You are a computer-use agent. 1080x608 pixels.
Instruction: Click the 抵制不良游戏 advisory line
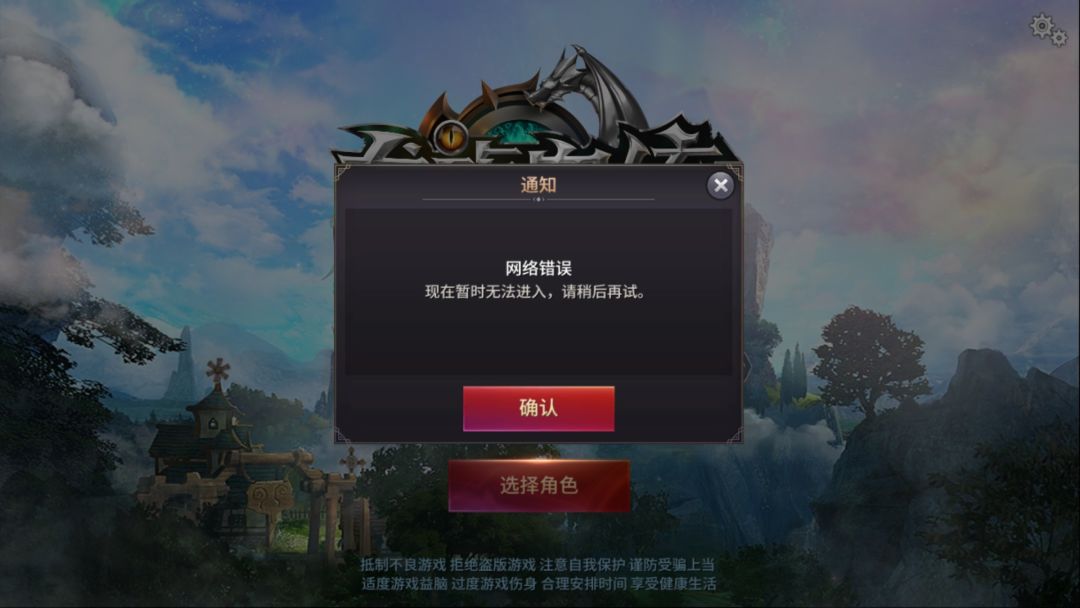[538, 565]
